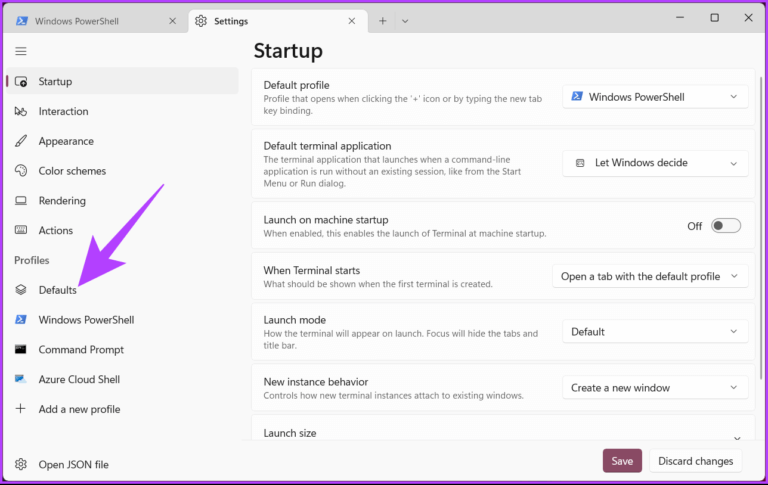This screenshot has height=485, width=768.
Task: Click the Startup page heading
Action: pos(288,51)
